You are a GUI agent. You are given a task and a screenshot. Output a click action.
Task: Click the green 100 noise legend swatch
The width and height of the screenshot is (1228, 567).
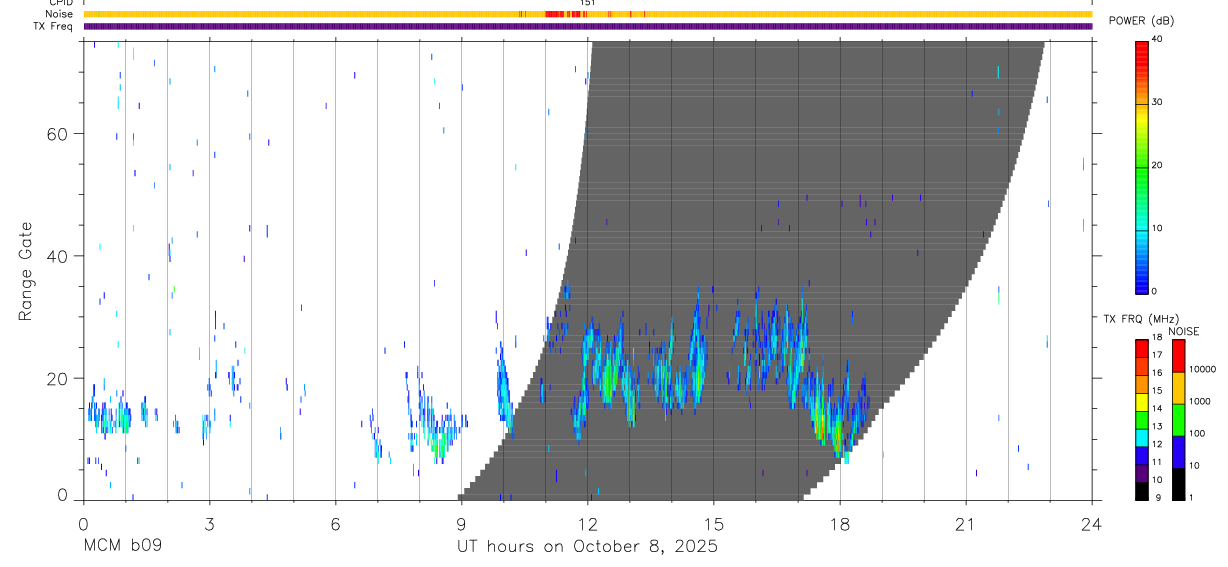click(x=1179, y=420)
